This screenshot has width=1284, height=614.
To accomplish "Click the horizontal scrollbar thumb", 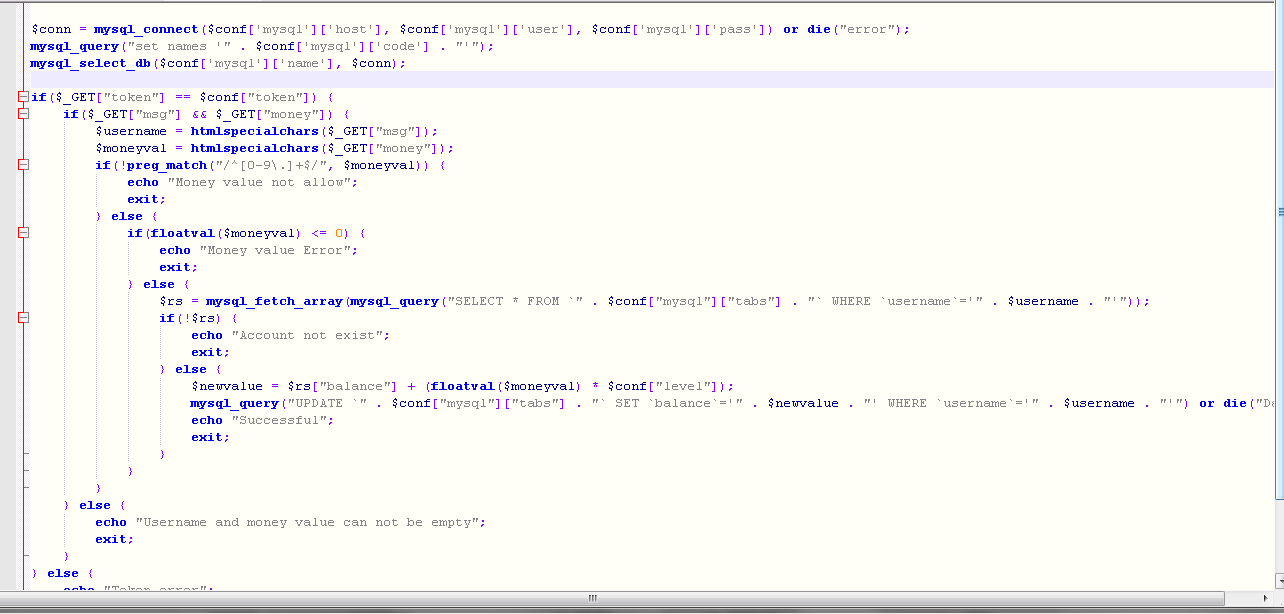I will click(x=592, y=599).
